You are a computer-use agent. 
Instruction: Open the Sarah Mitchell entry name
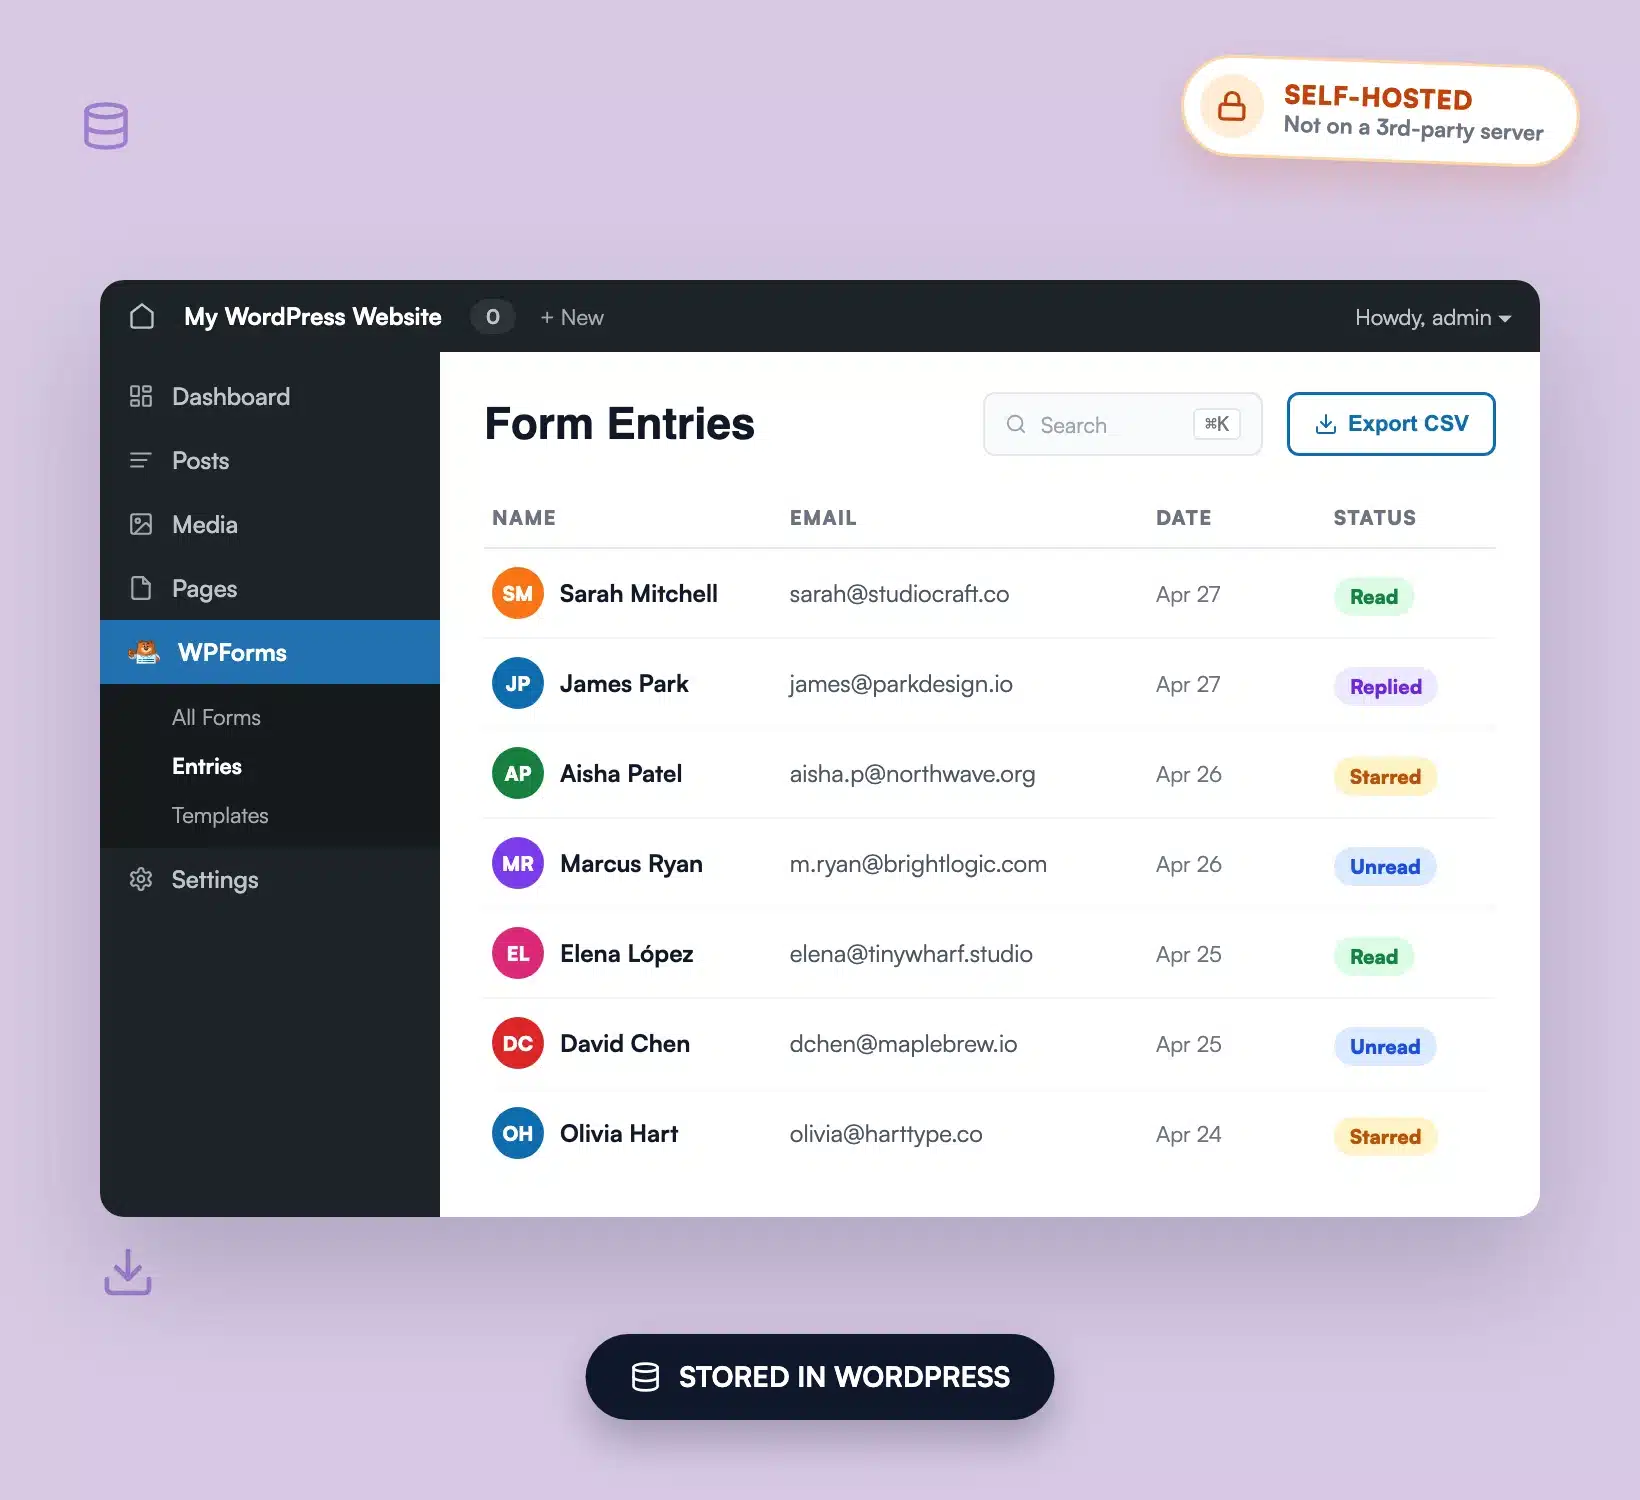click(639, 593)
